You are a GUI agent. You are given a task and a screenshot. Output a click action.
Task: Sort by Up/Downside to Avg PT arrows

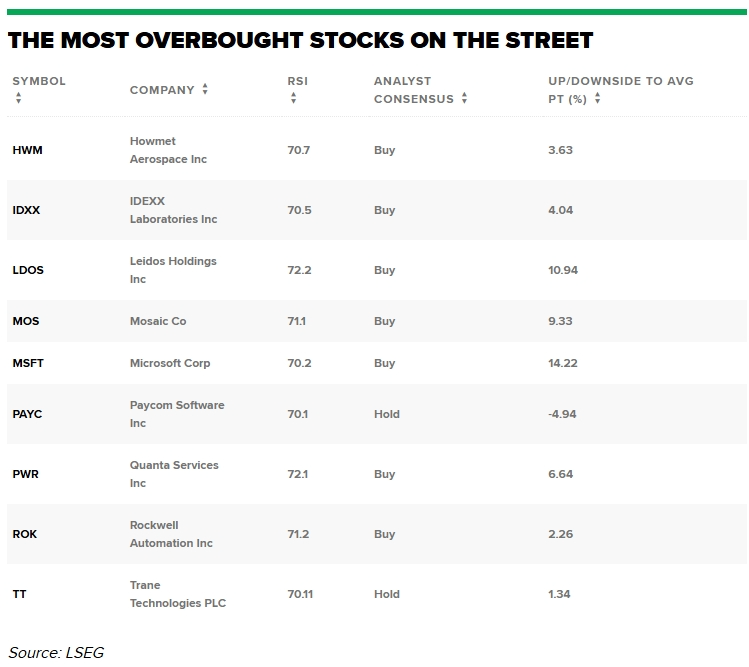(598, 98)
